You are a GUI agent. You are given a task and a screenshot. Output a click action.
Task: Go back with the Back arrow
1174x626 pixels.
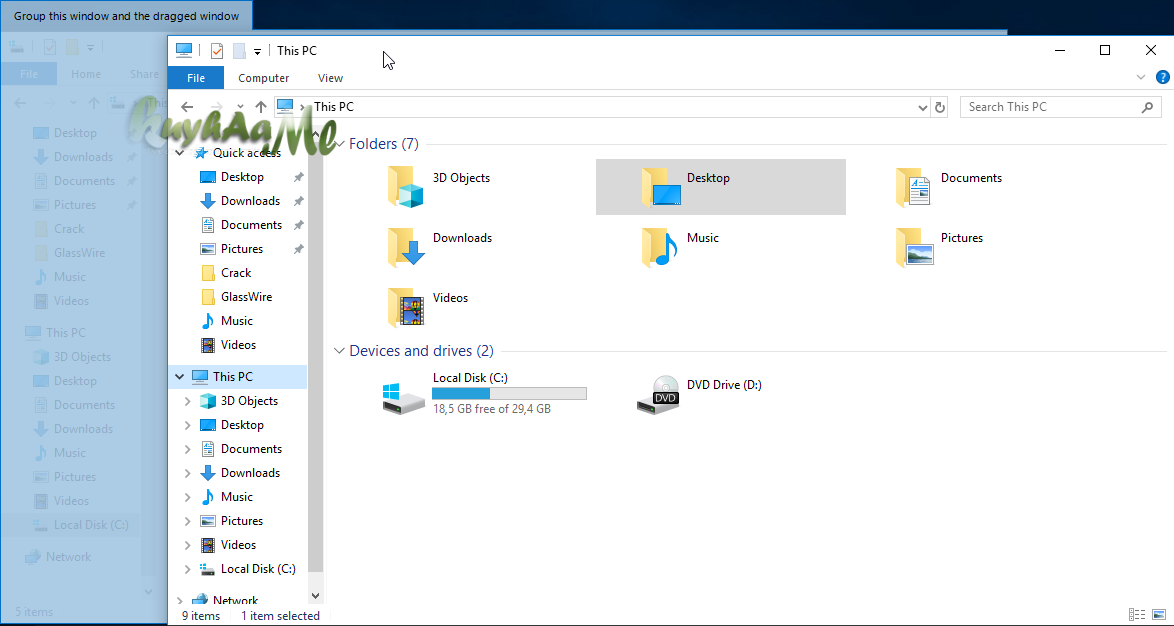186,107
